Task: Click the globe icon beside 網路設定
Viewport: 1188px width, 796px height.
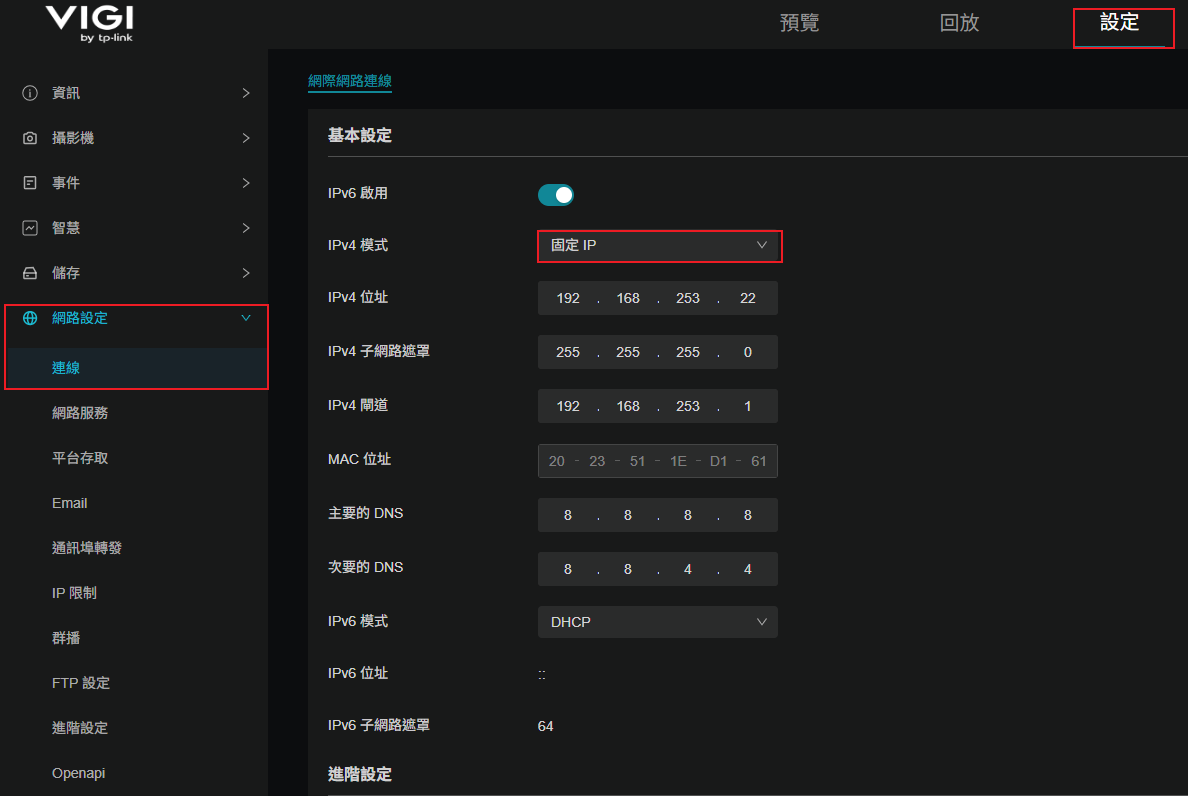Action: pyautogui.click(x=30, y=318)
